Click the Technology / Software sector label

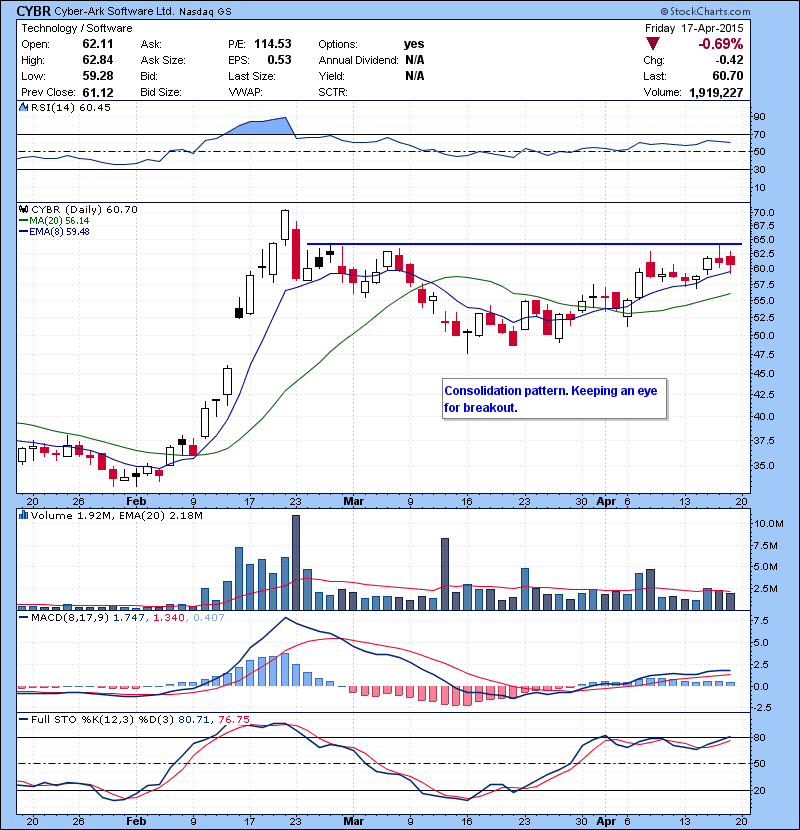point(77,28)
